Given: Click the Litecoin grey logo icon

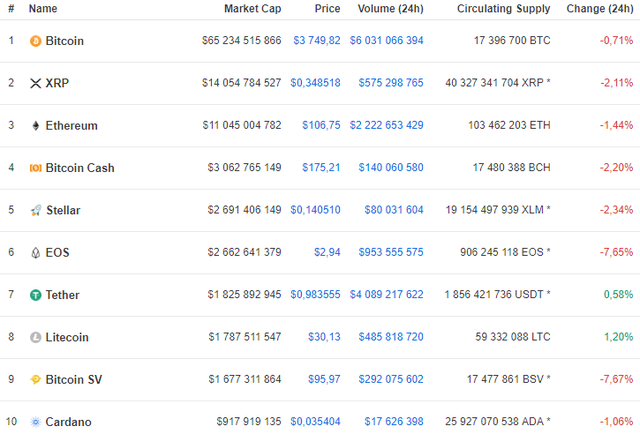Looking at the screenshot, I should pyautogui.click(x=36, y=337).
